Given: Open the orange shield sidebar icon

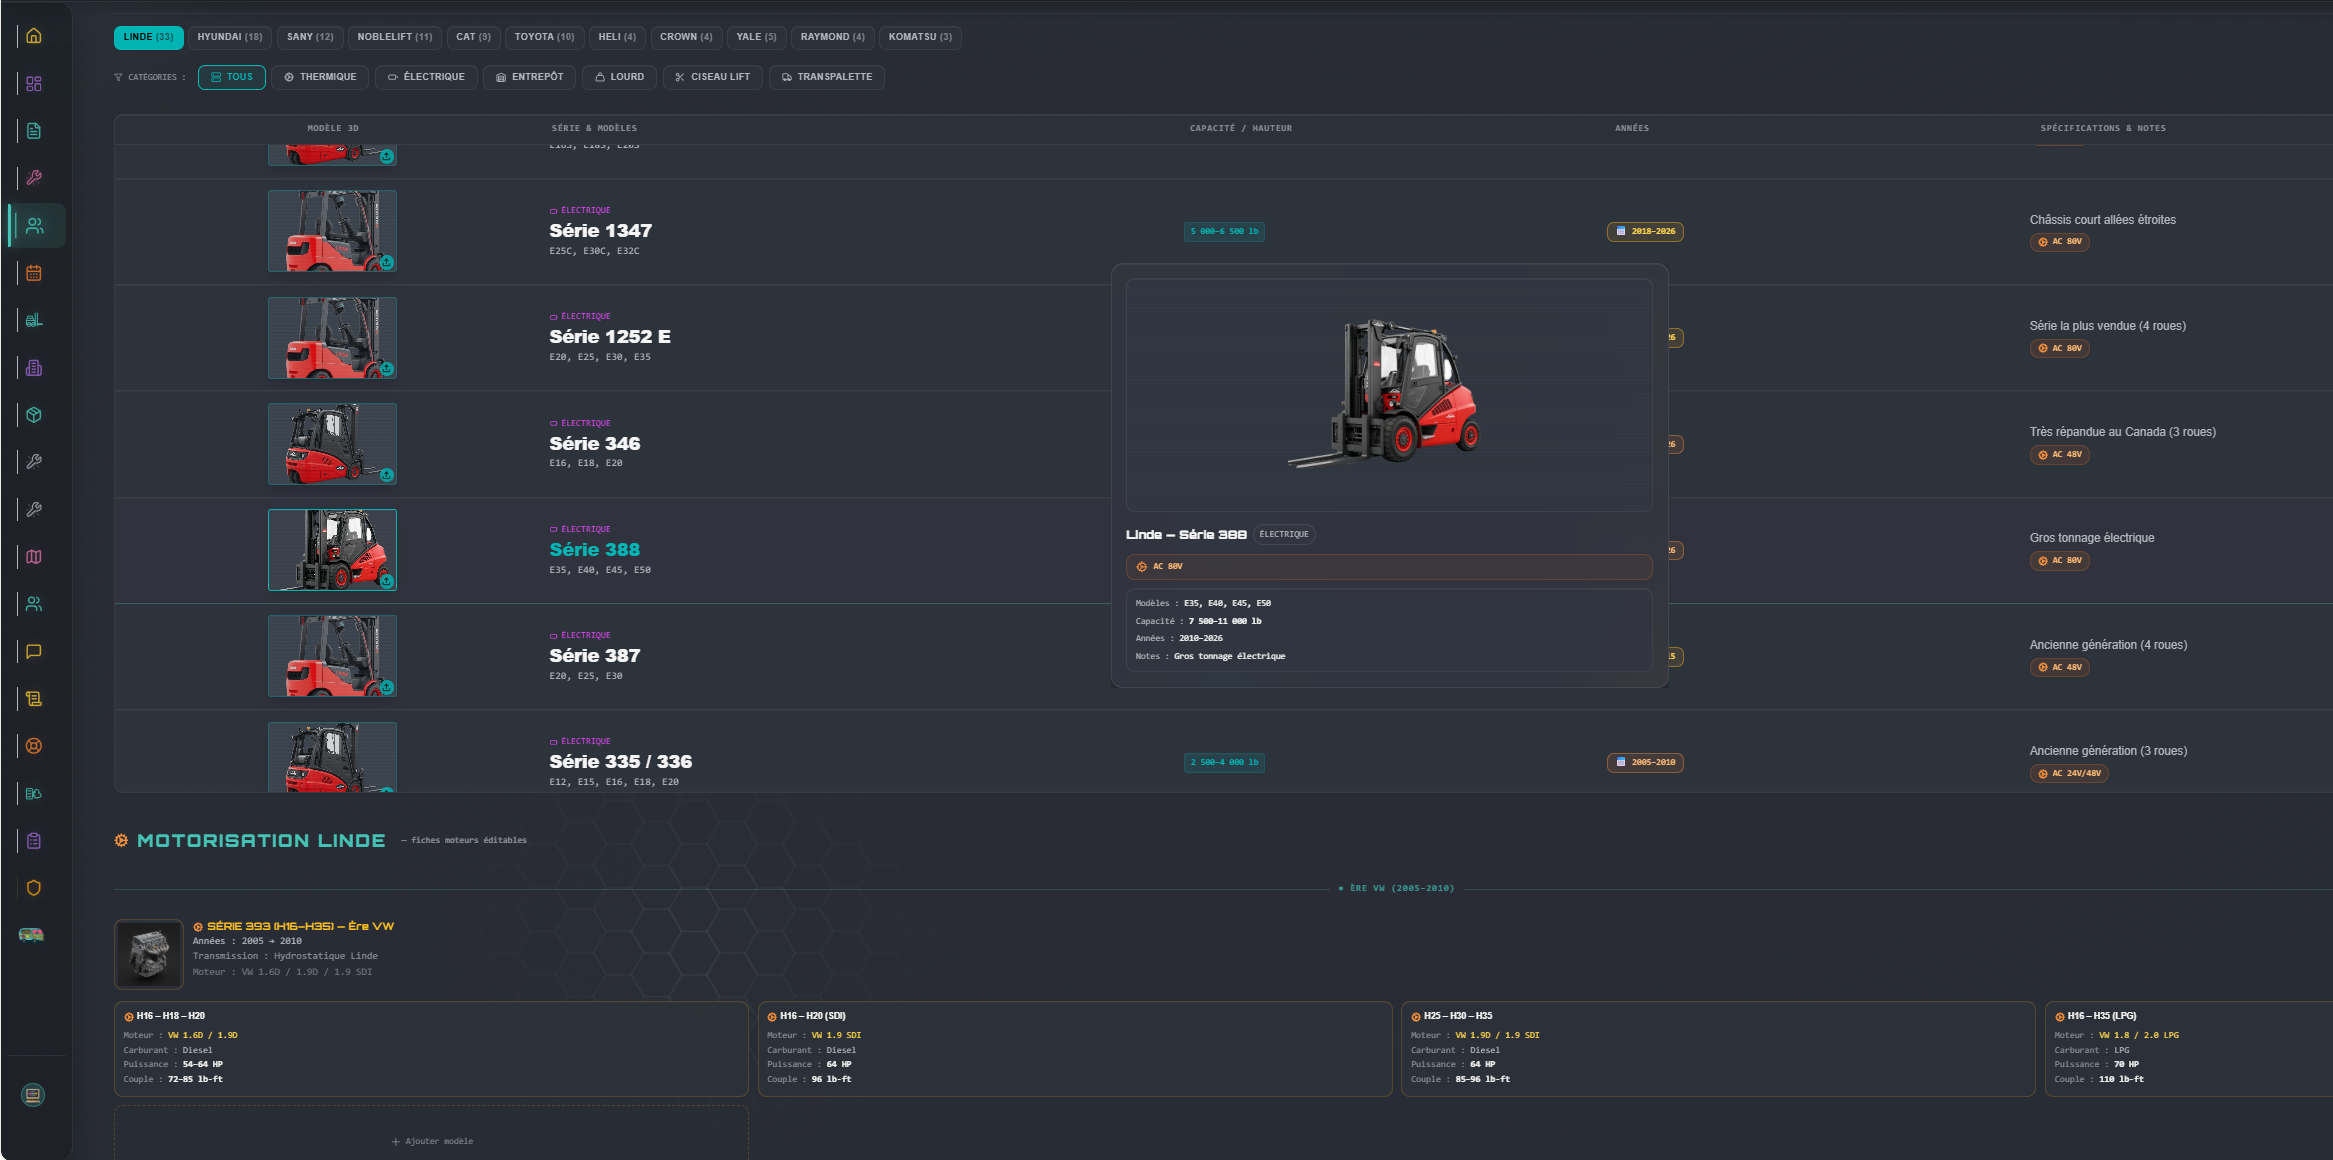Looking at the screenshot, I should [34, 888].
